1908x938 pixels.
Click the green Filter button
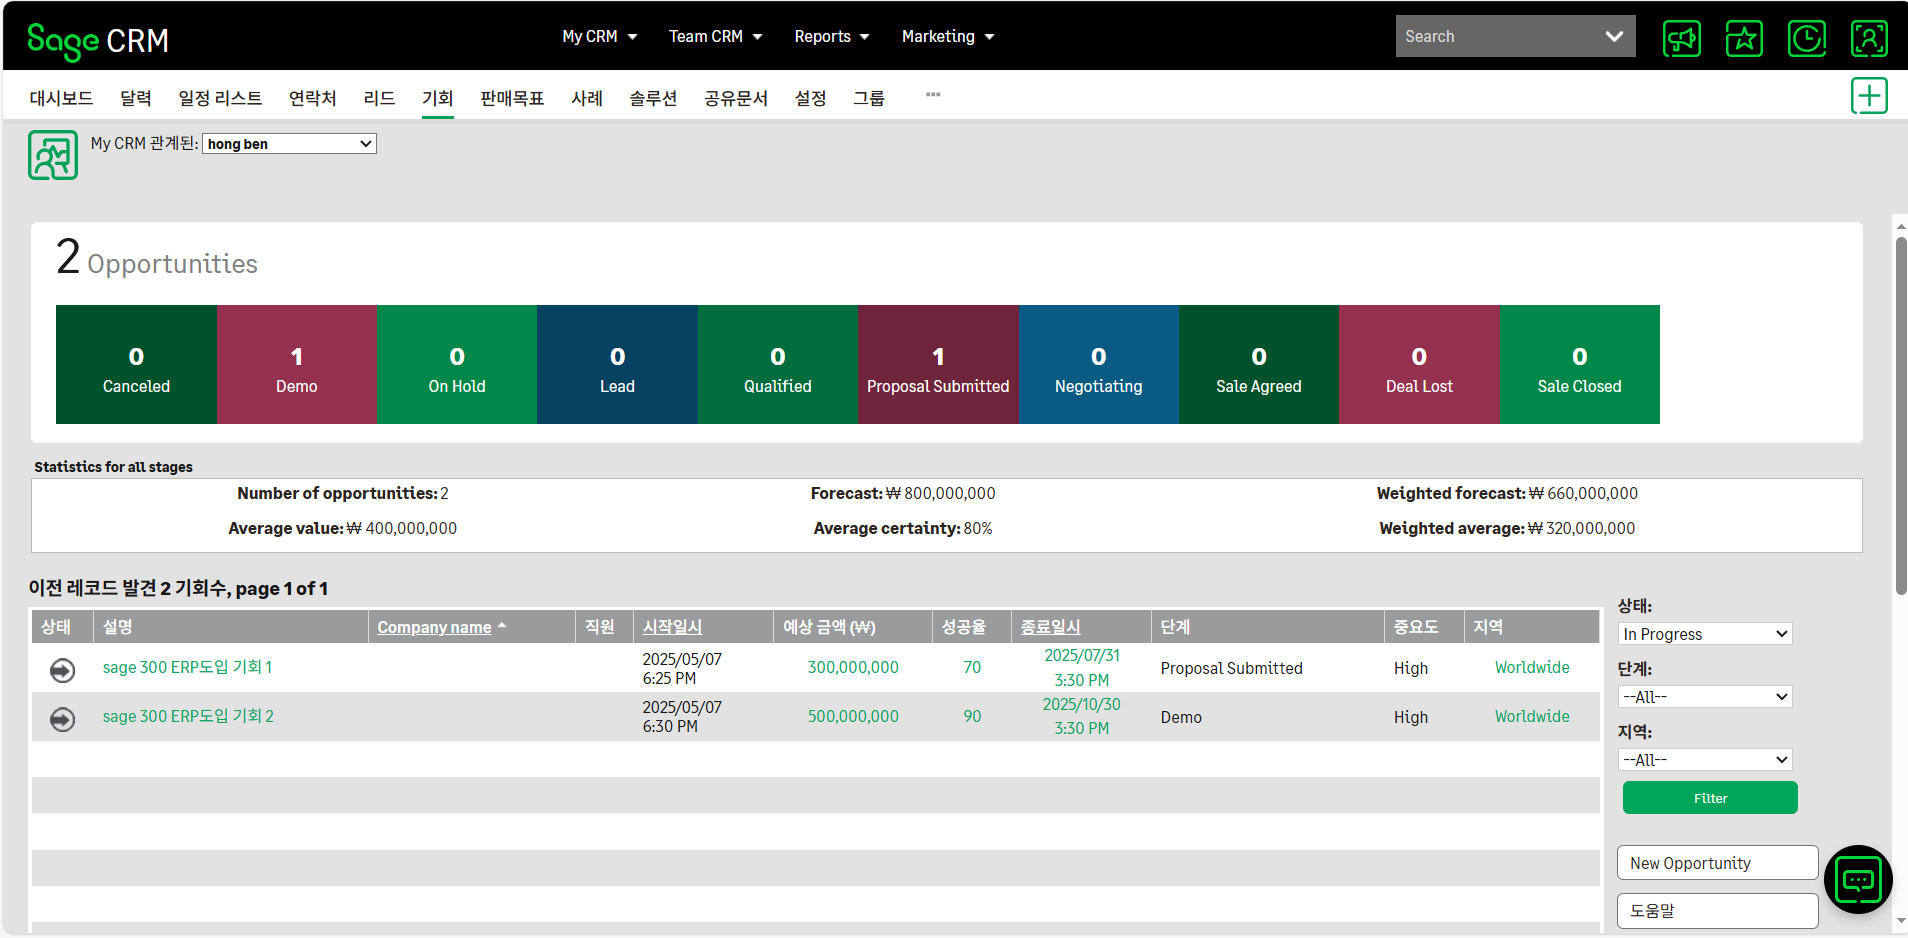click(1709, 798)
